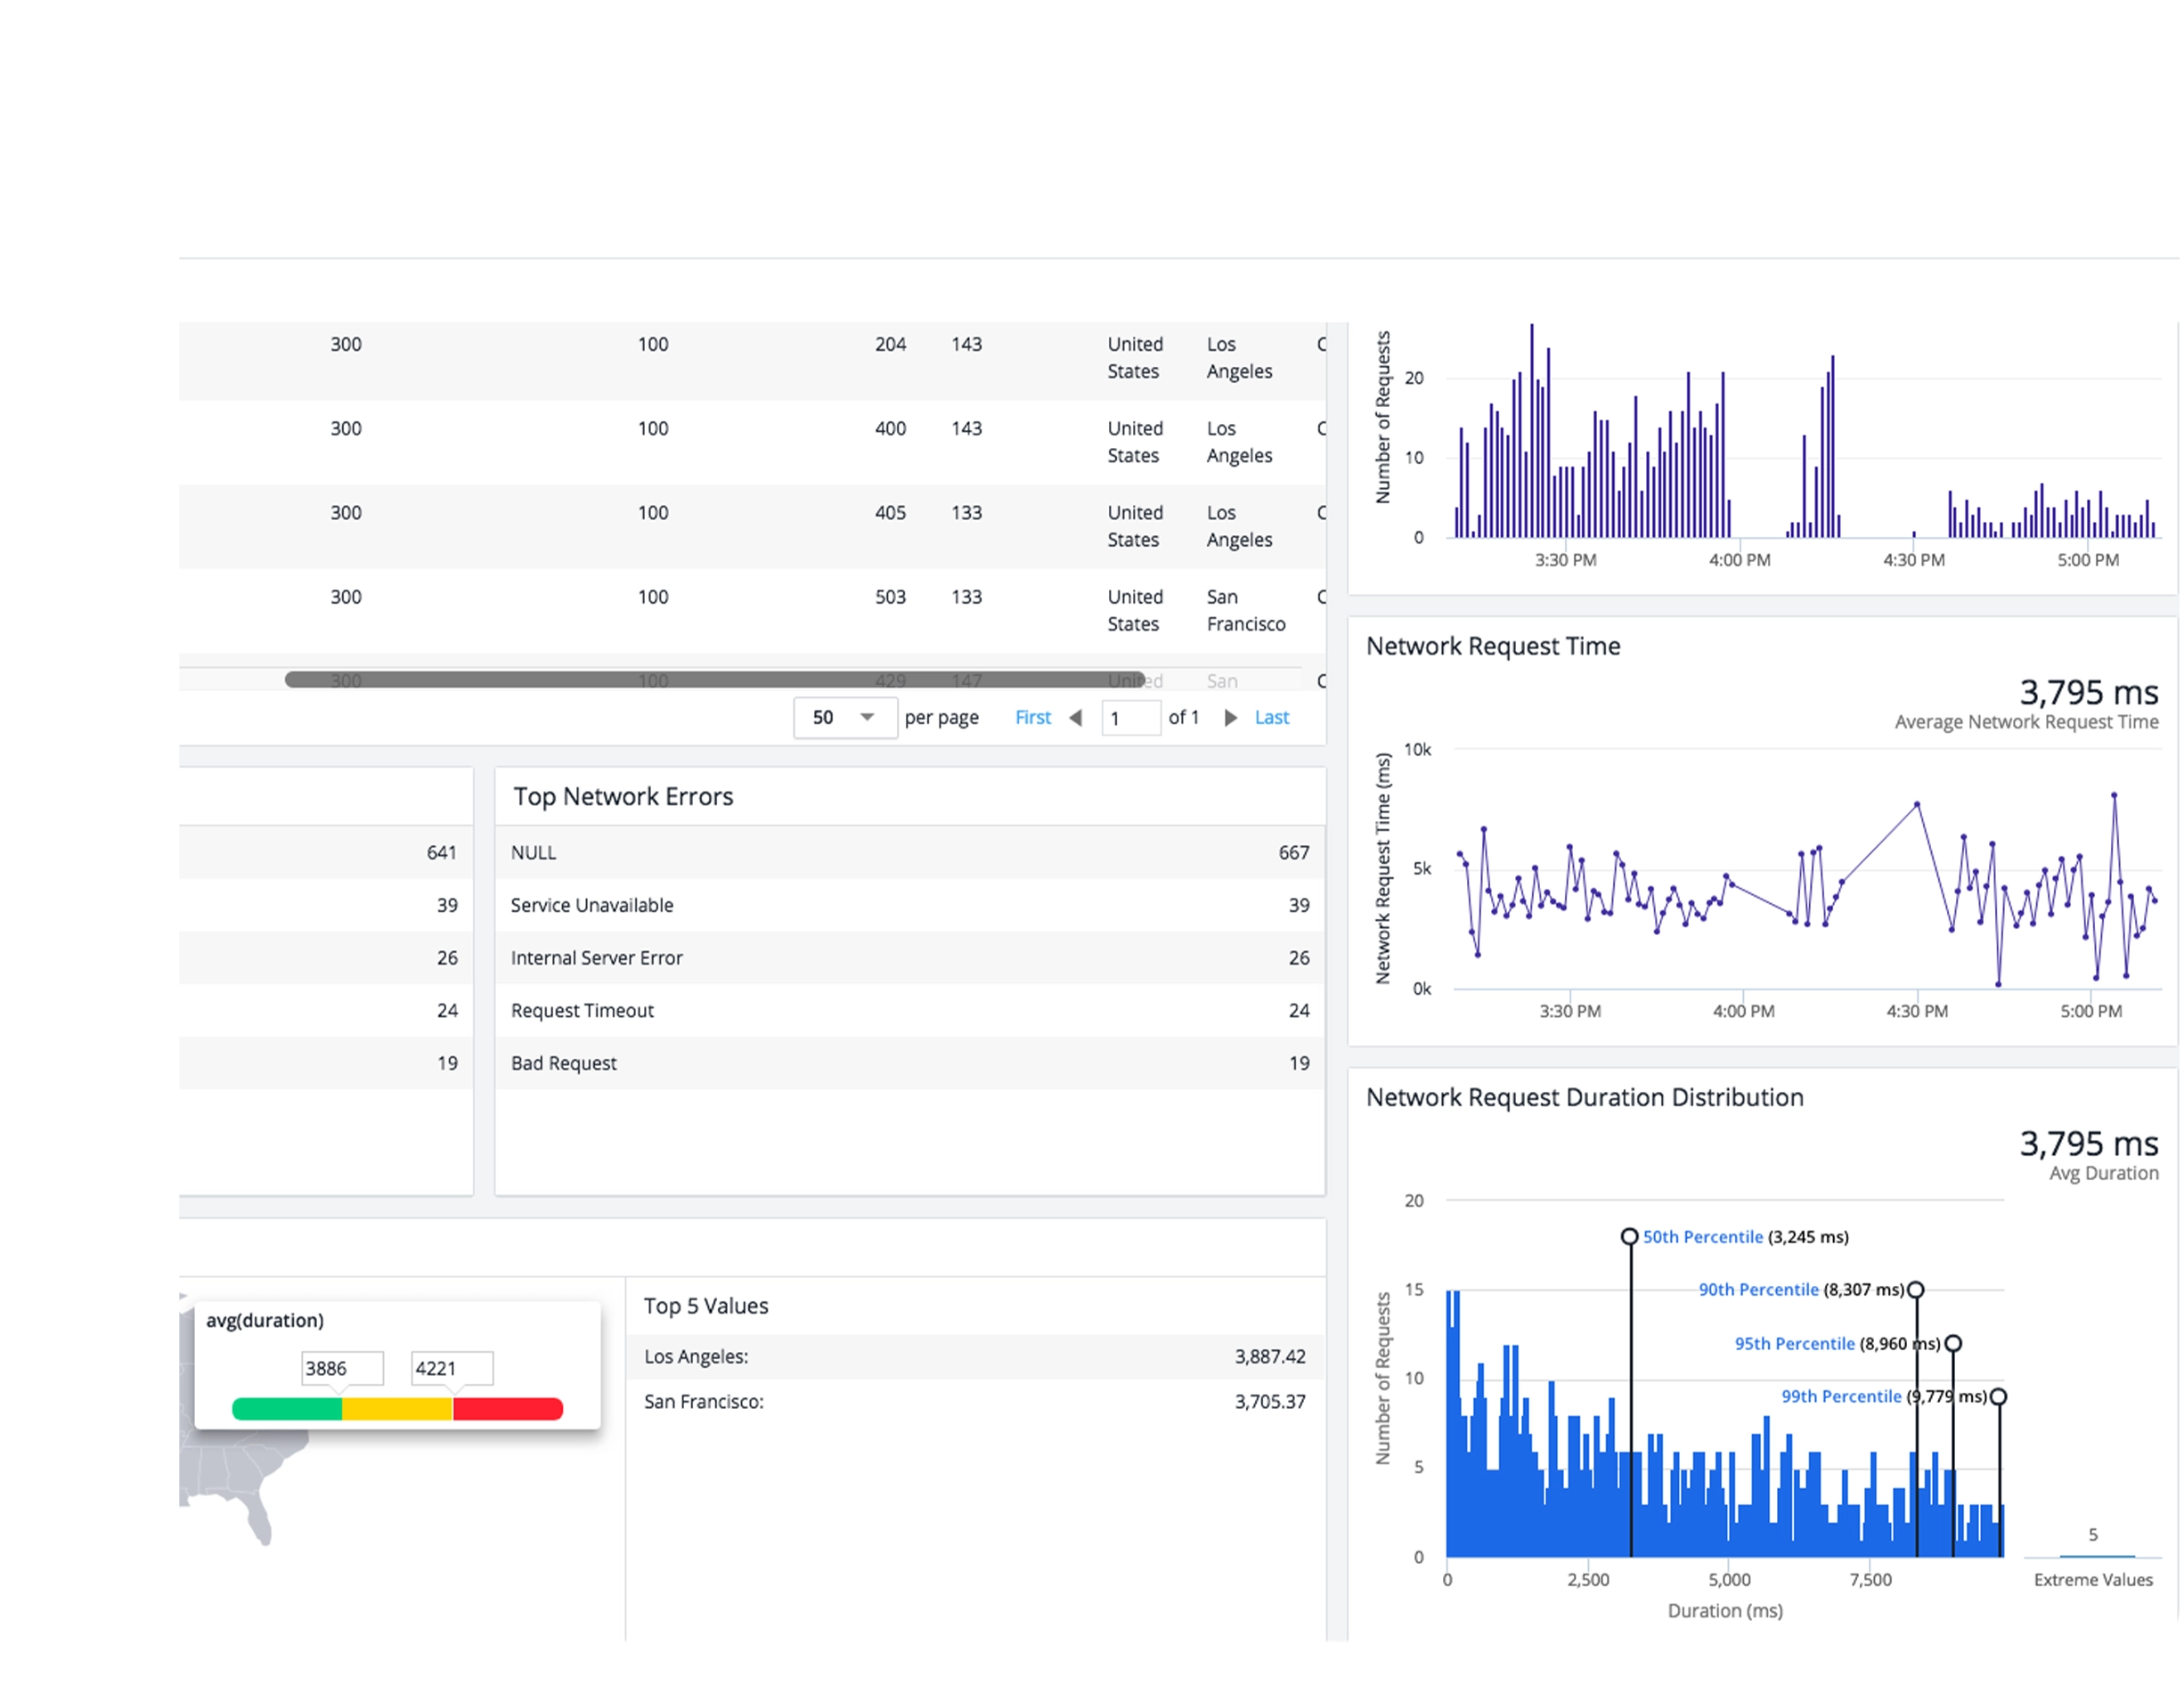Click the 90th Percentile marker circle

tap(1916, 1290)
